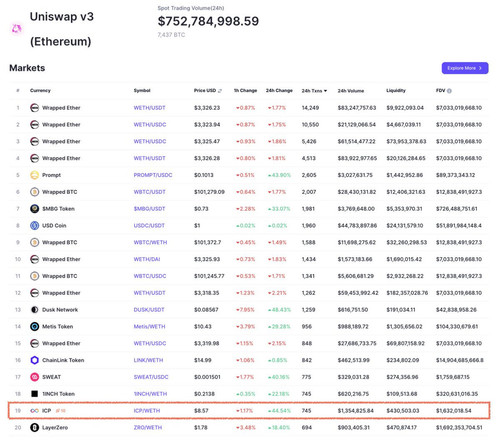Click the $752,784,998.59 trading volume figure

pyautogui.click(x=208, y=21)
